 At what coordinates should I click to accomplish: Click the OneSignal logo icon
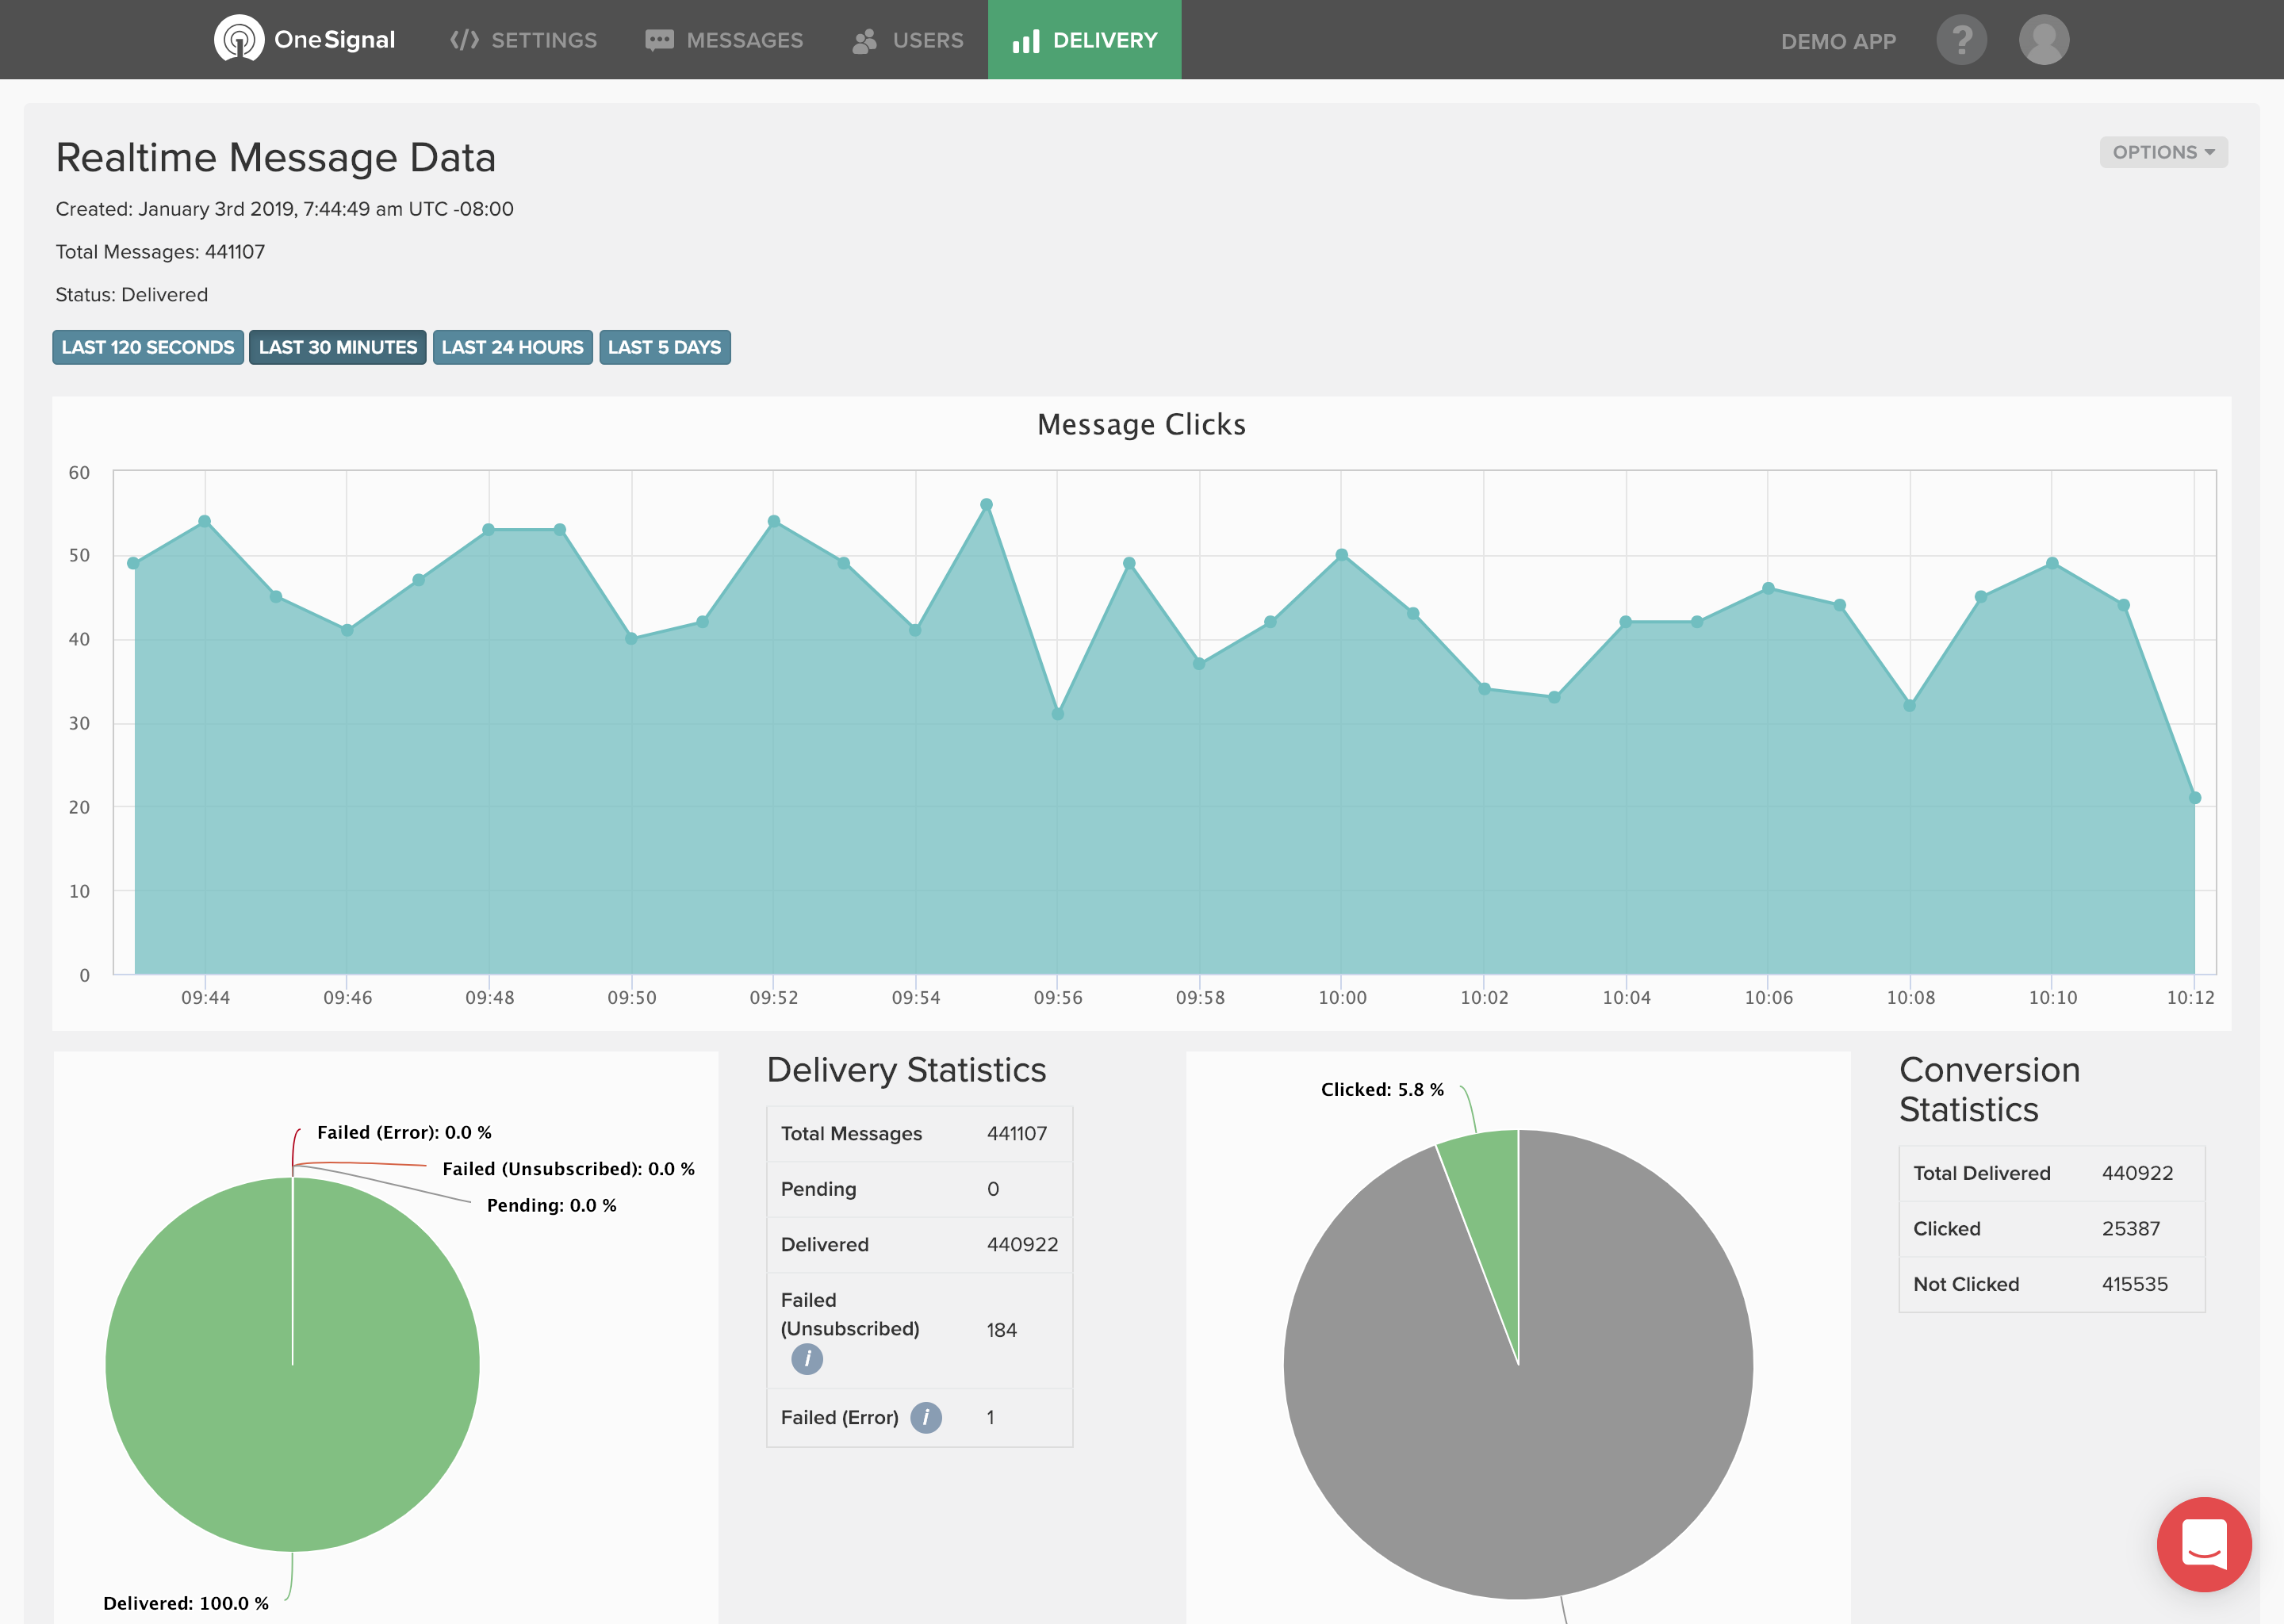239,39
